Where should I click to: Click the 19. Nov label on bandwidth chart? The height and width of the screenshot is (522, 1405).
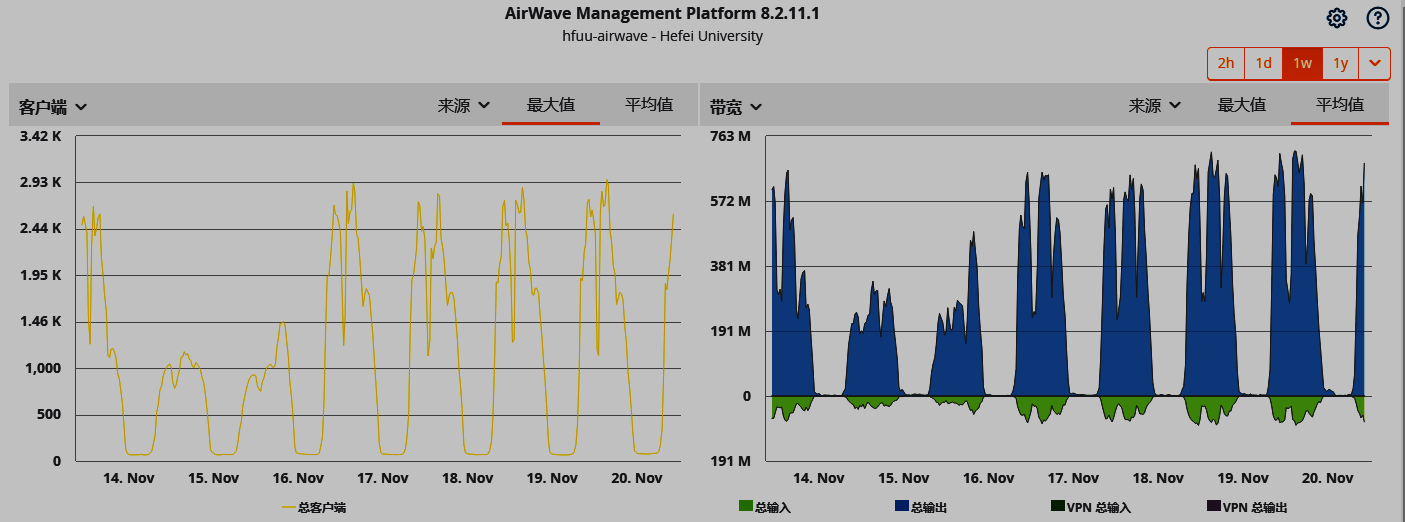[x=1243, y=478]
